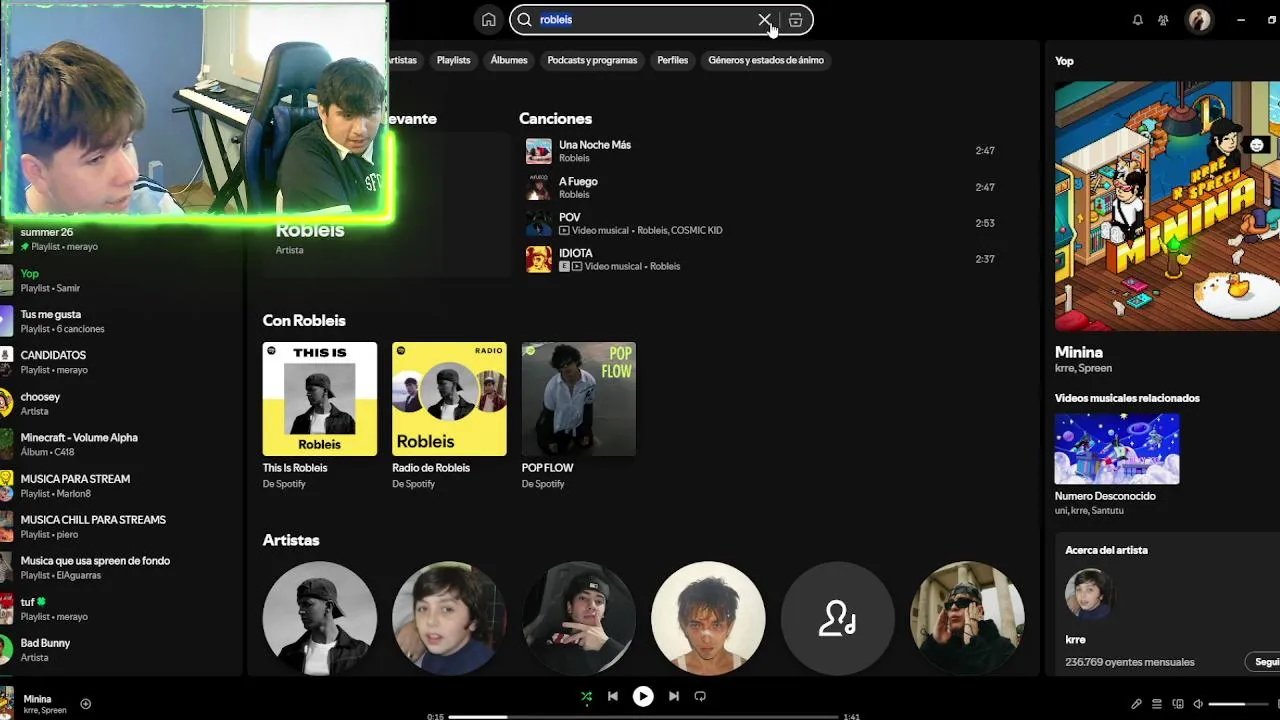Click IDIOTA cover art thumbnail
The height and width of the screenshot is (720, 1280).
tap(539, 259)
